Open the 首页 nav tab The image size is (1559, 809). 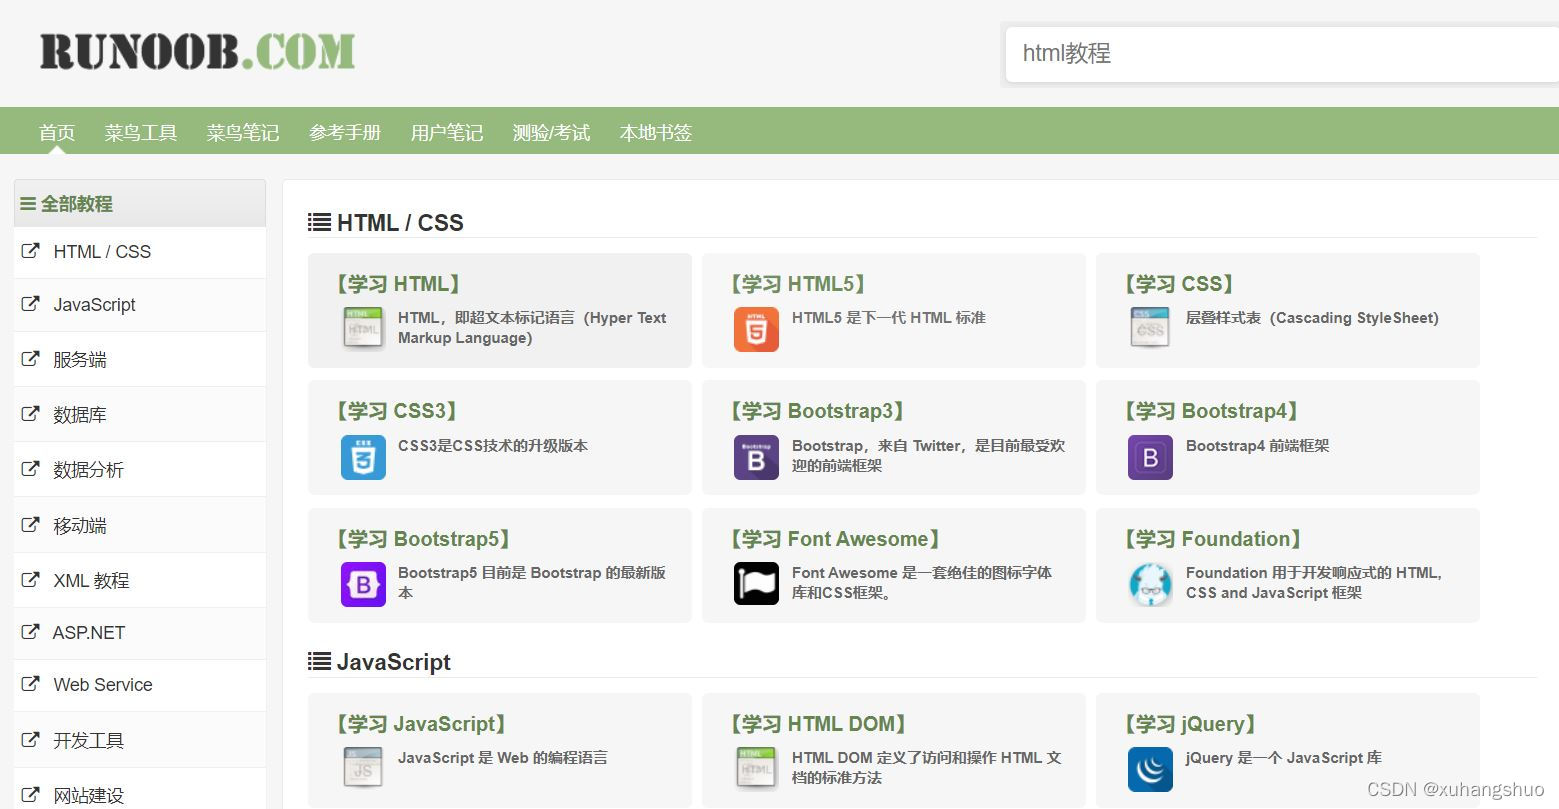tap(57, 132)
